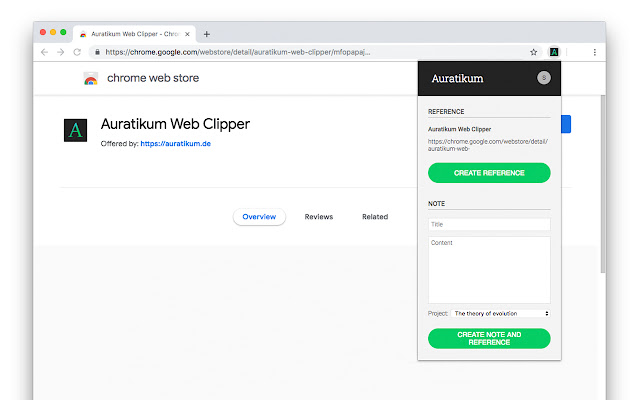Screen dimensions: 640x400
Task: Open a new tab with plus icon
Action: pos(207,34)
